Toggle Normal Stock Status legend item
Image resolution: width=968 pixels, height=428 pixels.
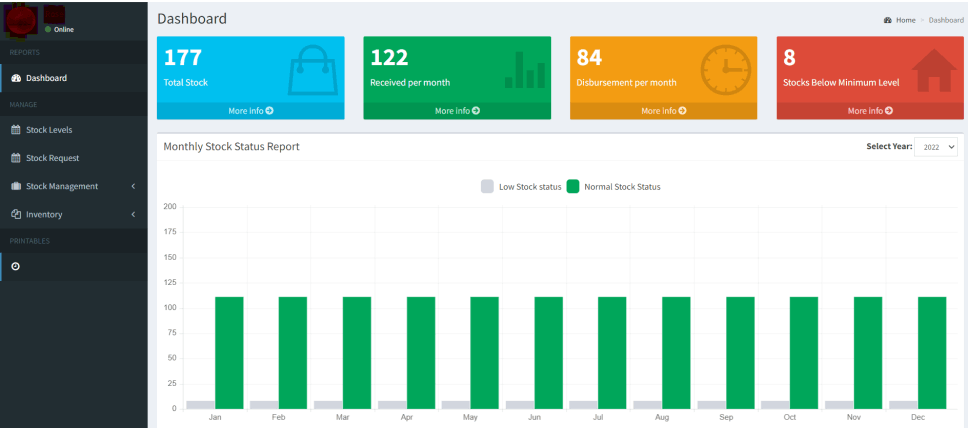[613, 186]
